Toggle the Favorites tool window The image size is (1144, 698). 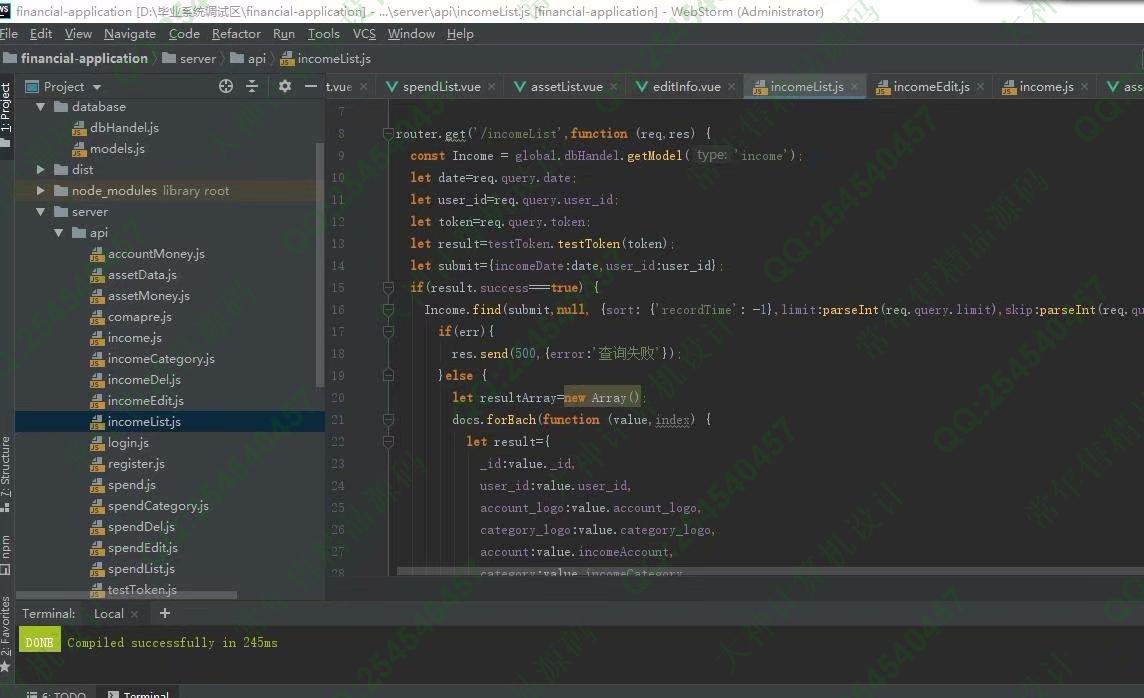tap(6, 633)
